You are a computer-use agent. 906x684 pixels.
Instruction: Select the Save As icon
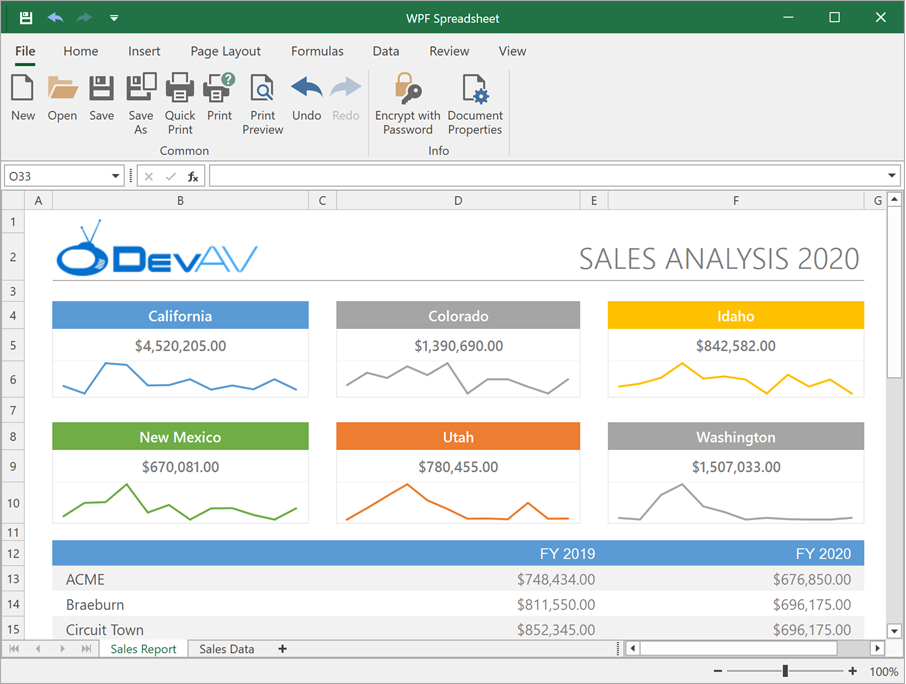tap(140, 95)
